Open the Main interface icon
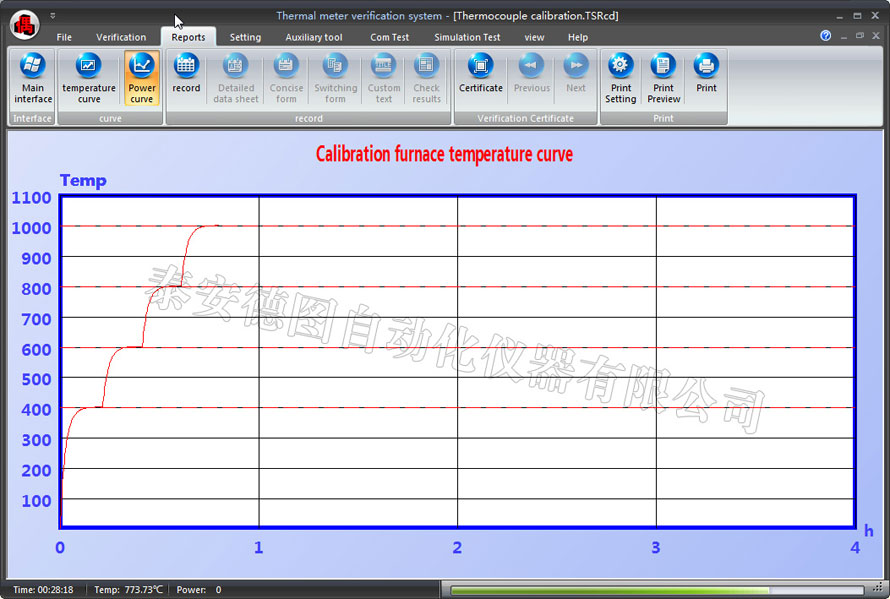The width and height of the screenshot is (890, 599). (x=33, y=78)
